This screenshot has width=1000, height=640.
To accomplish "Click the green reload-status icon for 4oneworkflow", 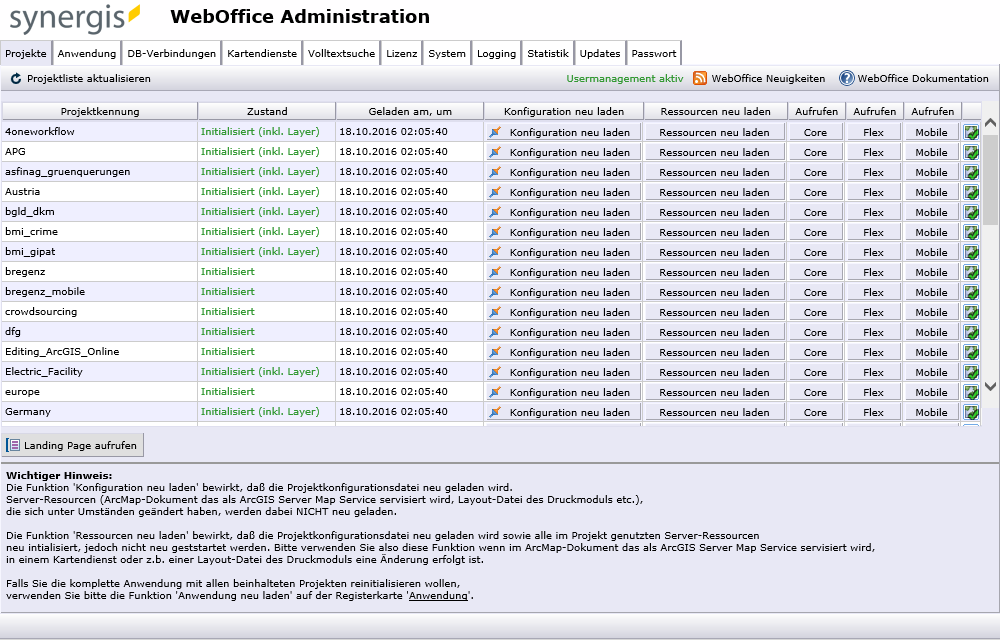I will tap(969, 132).
